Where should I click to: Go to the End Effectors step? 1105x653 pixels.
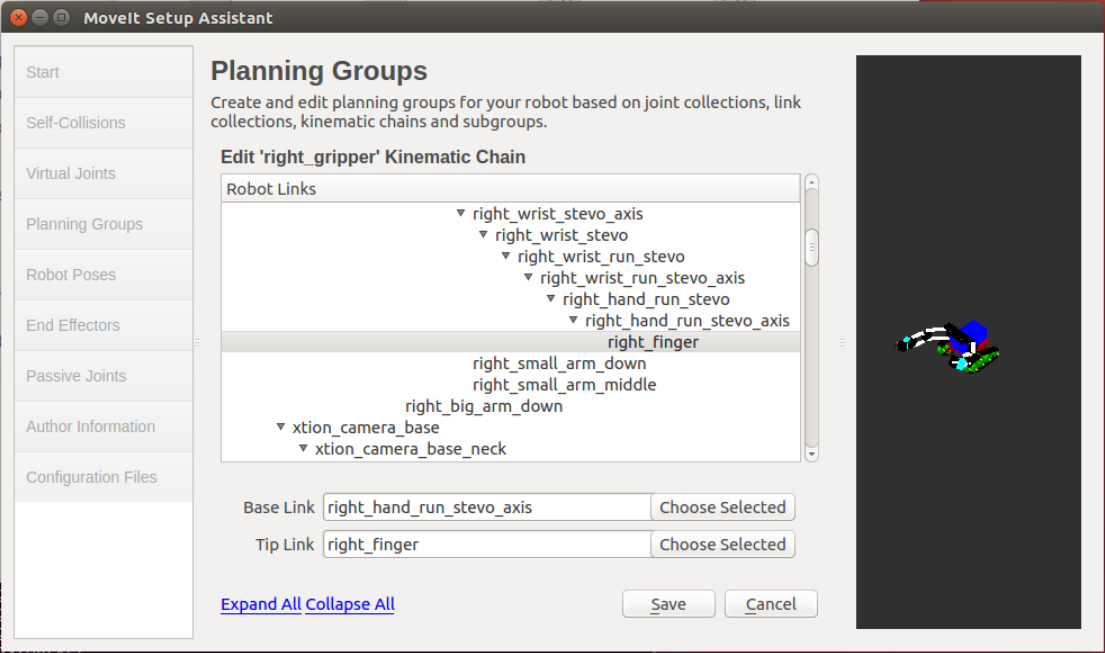coord(104,325)
